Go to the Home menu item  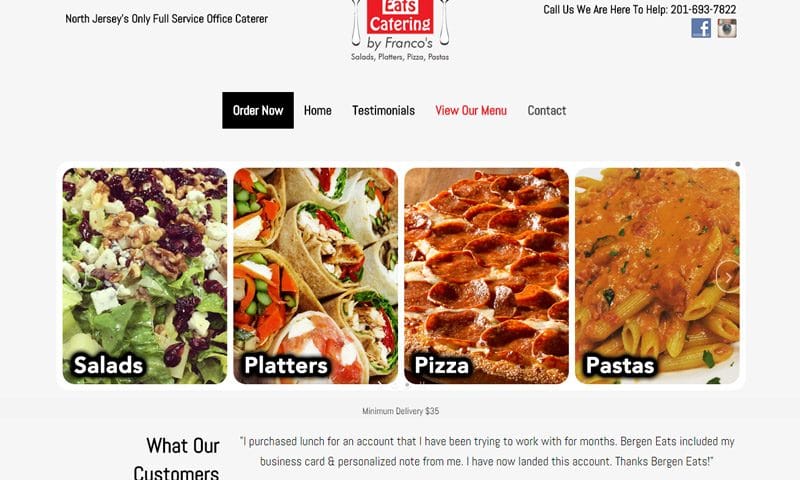(317, 110)
